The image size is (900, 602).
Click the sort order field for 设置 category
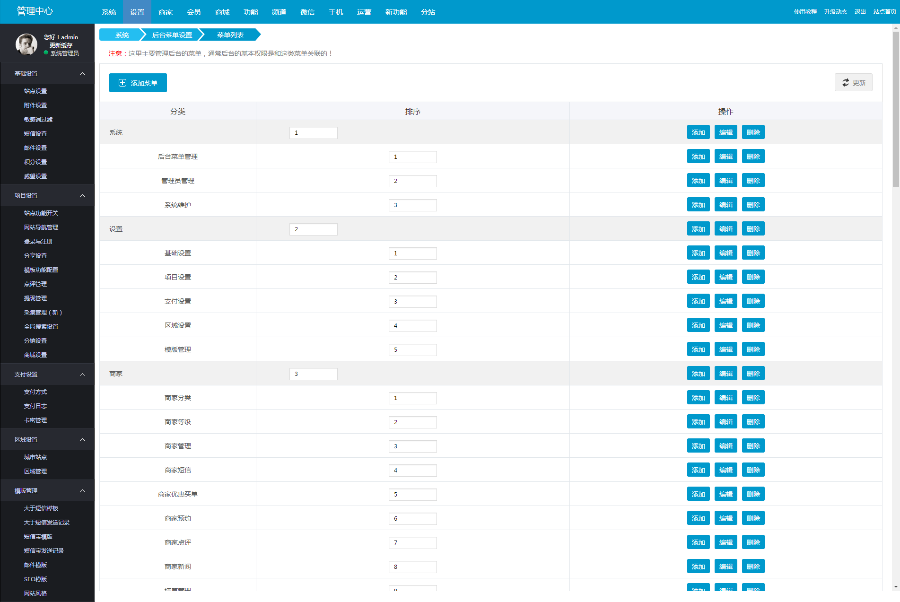313,229
